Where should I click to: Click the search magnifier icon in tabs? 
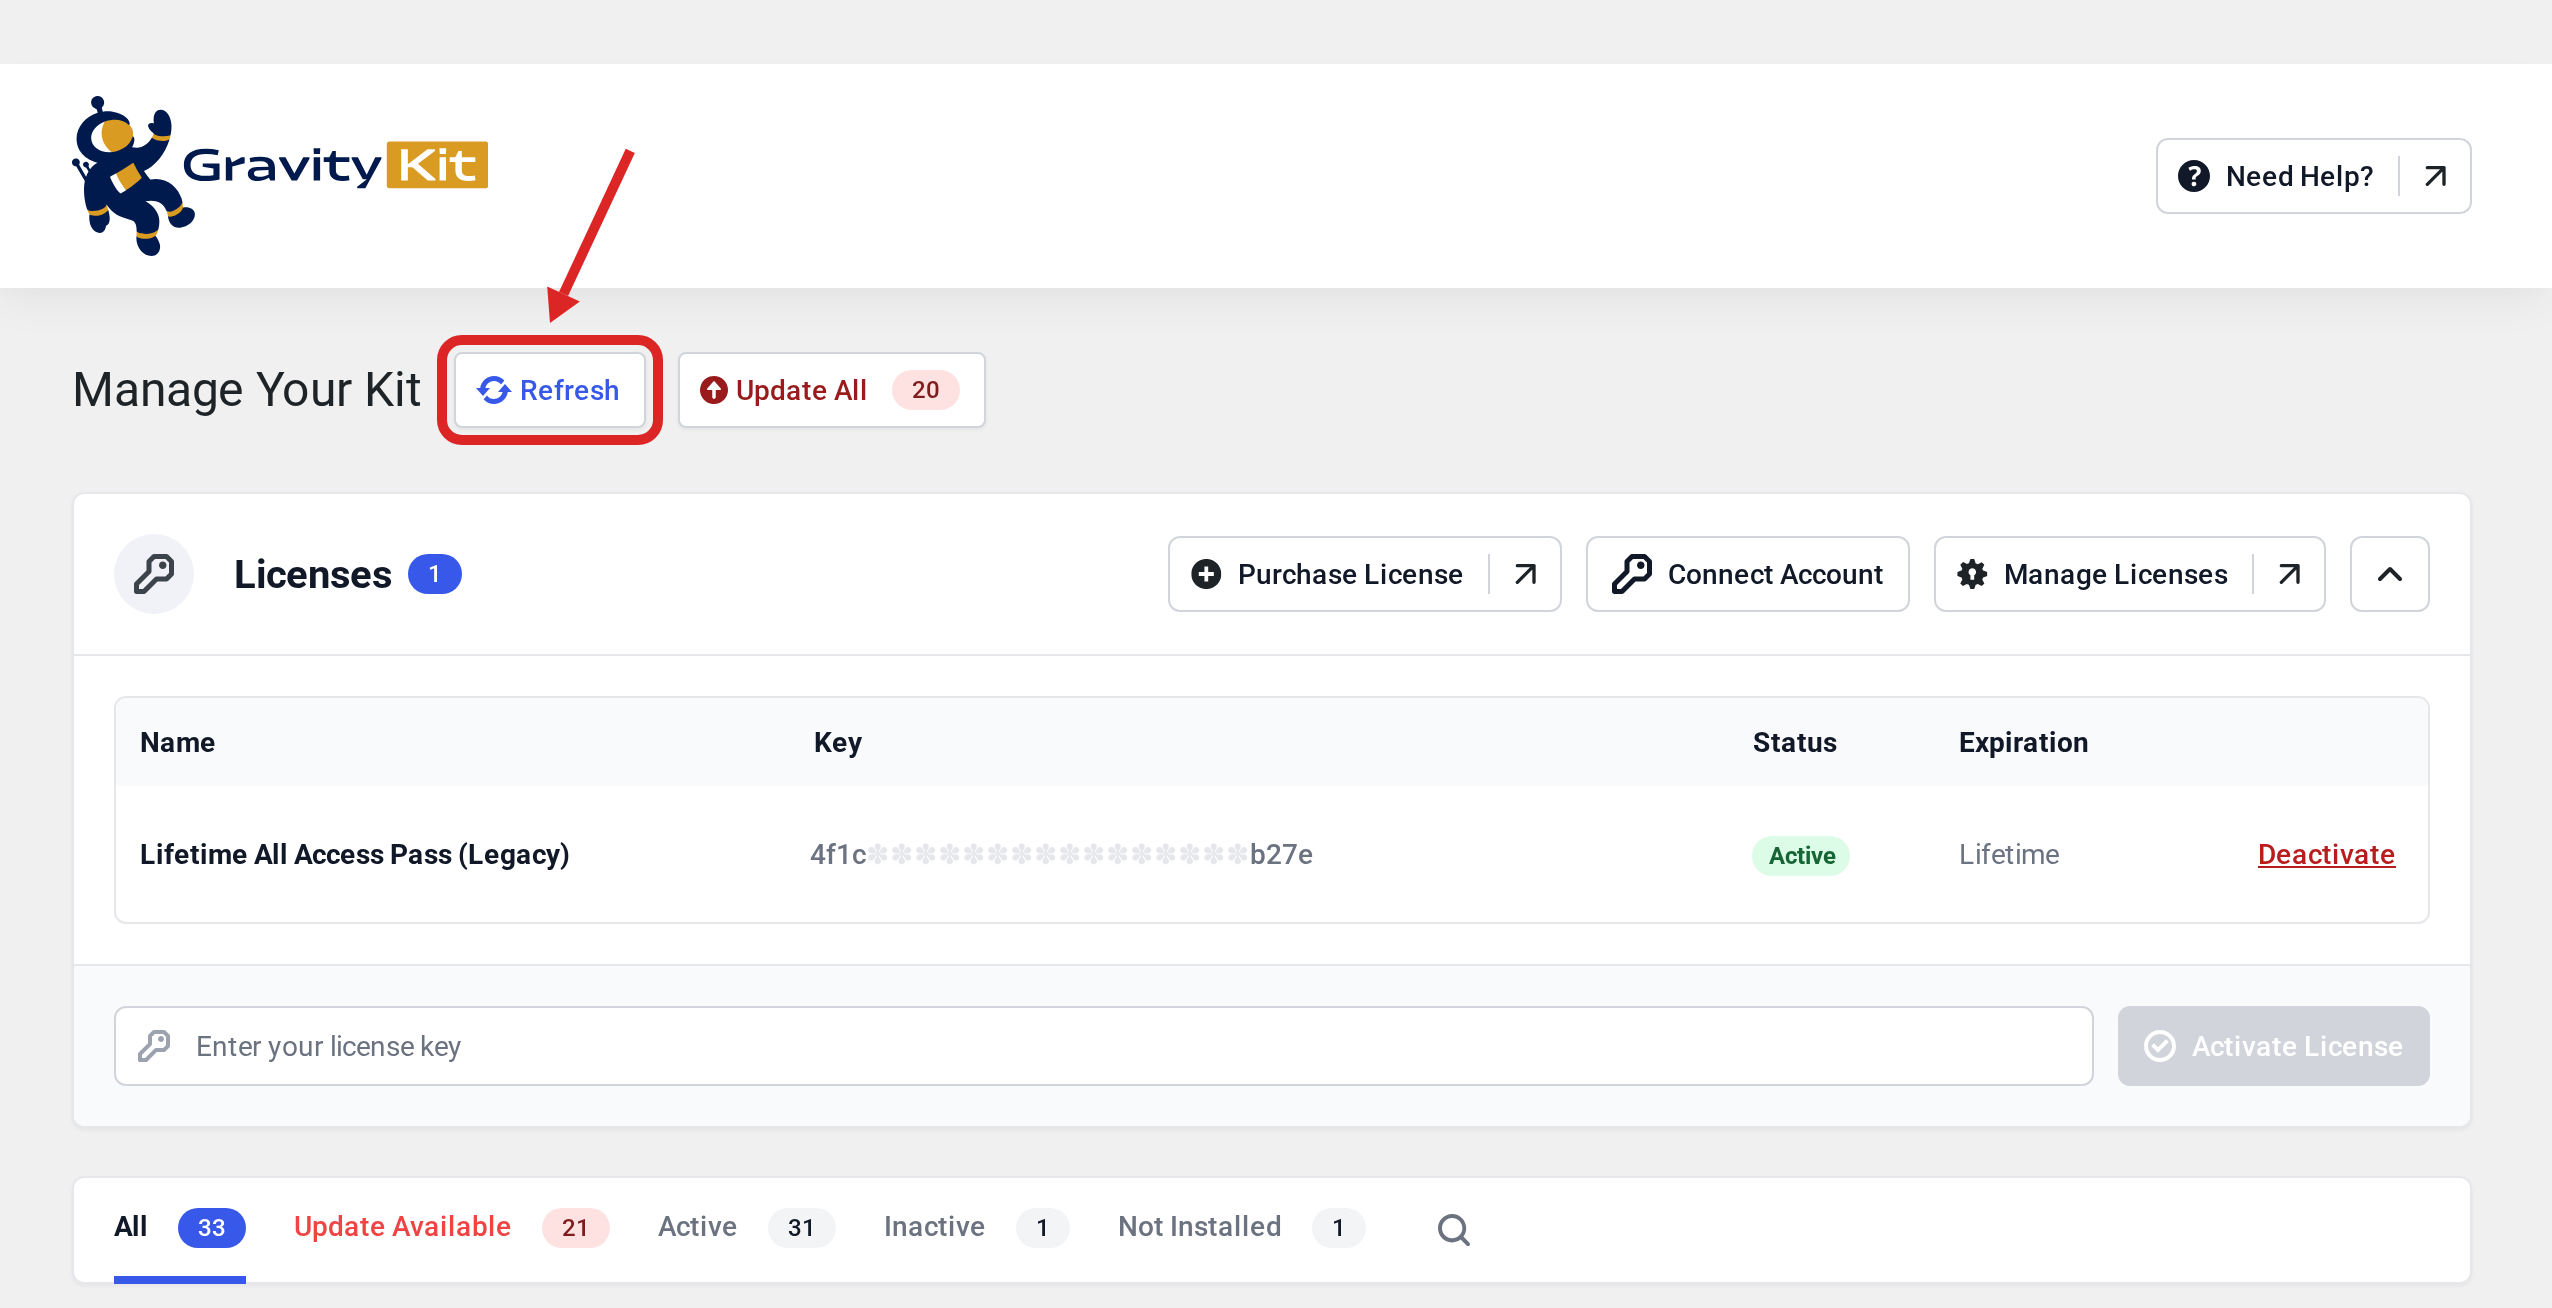coord(1453,1229)
